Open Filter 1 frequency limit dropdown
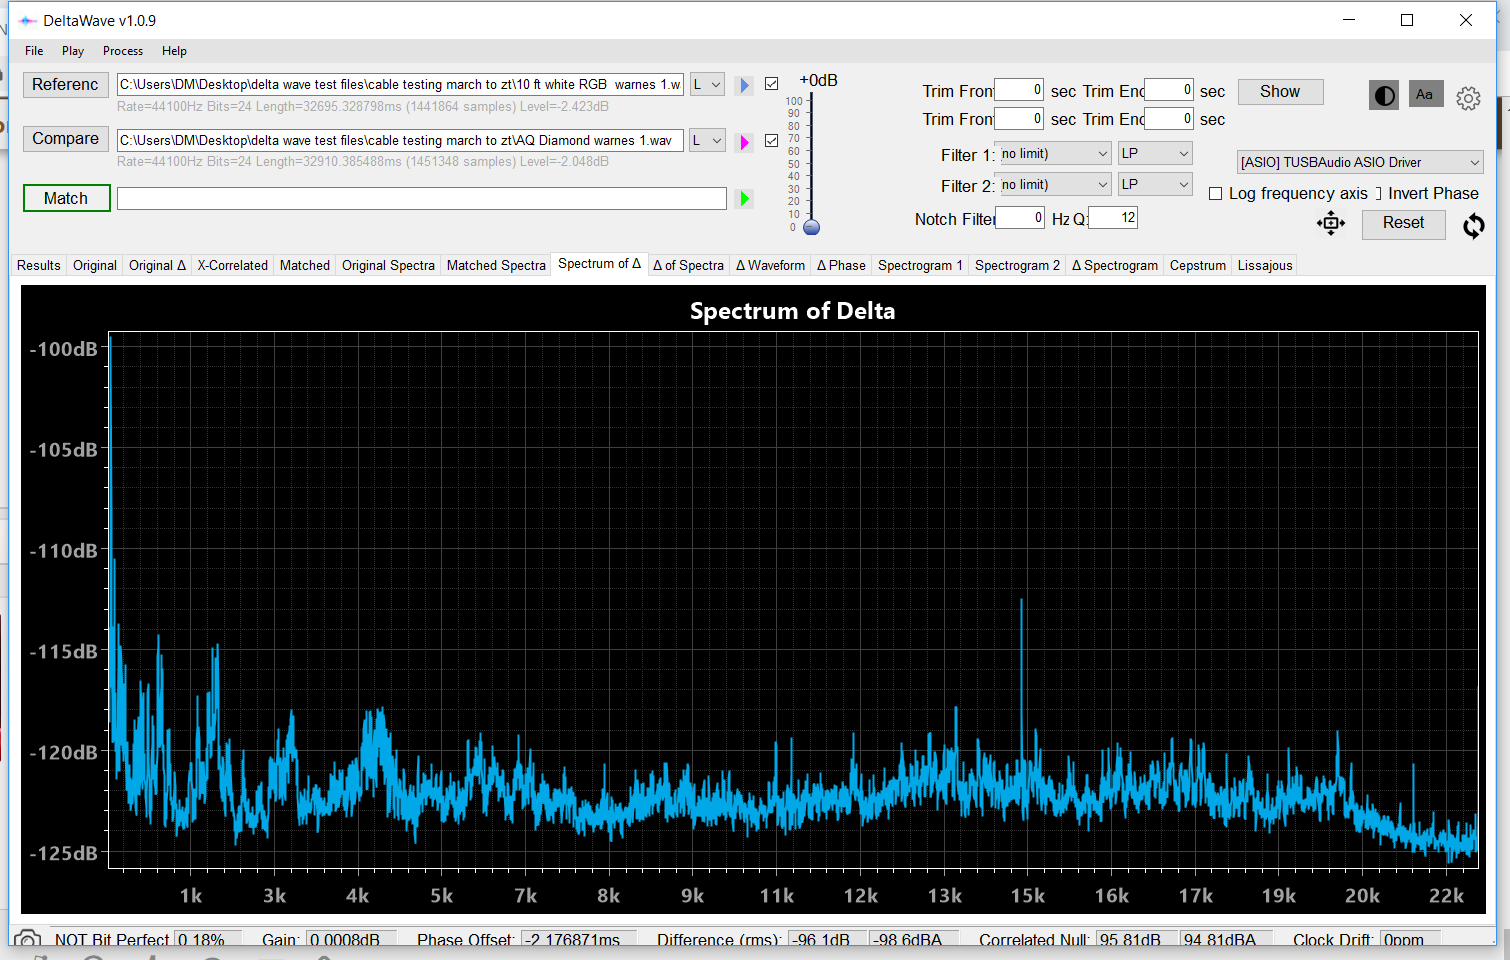1510x960 pixels. 1054,154
